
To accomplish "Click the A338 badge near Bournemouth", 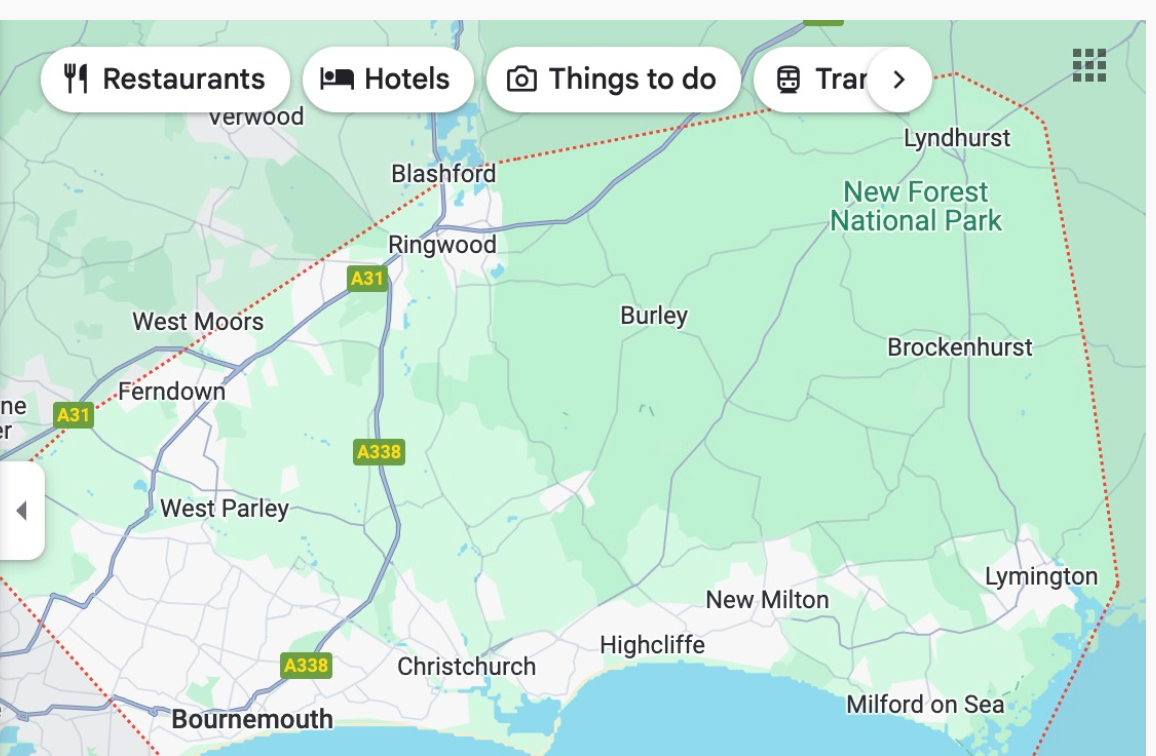I will (x=305, y=663).
